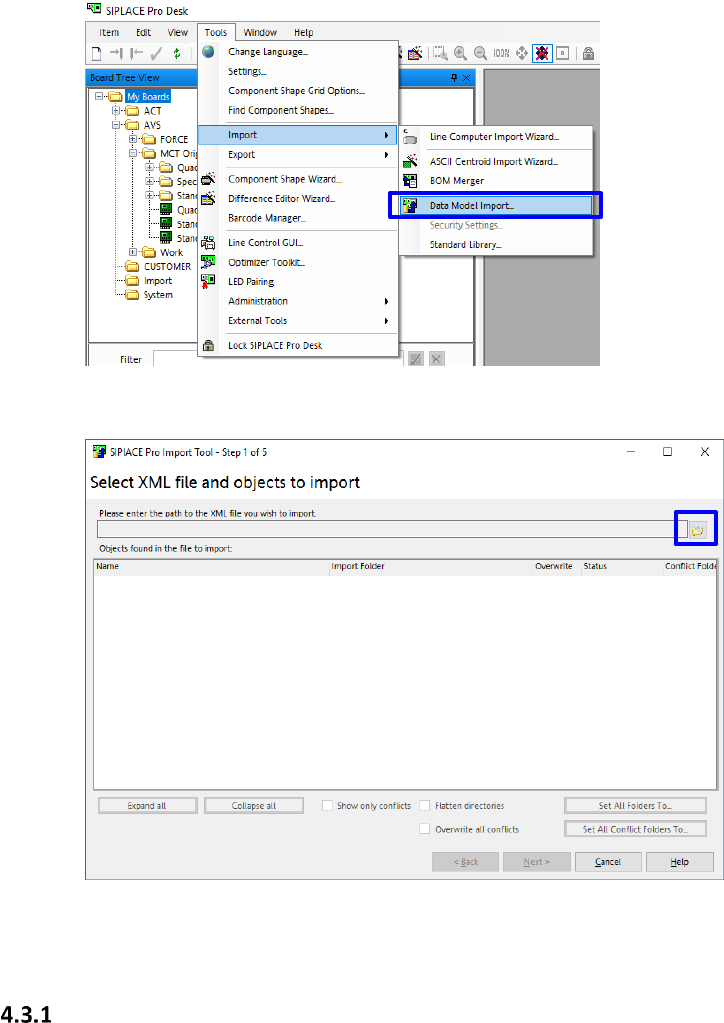
Task: Click the ASCII Centroid Import Wizard icon
Action: 410,161
